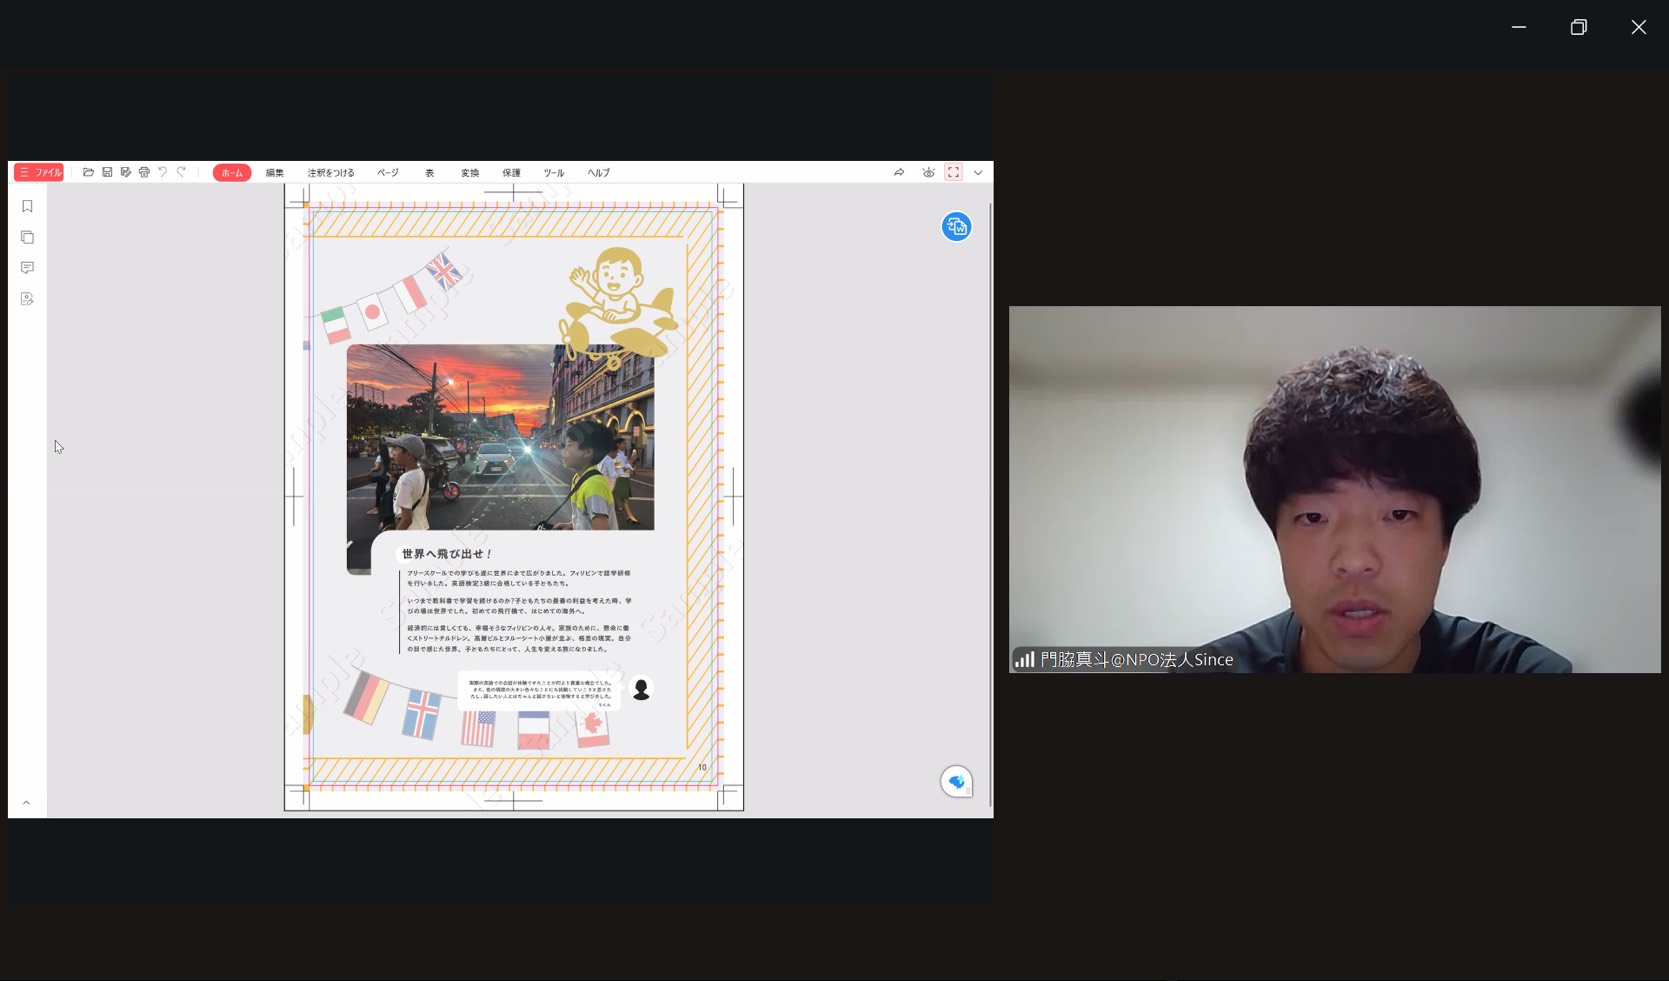
Task: Open the bookmarks panel in left sidebar
Action: pyautogui.click(x=27, y=206)
